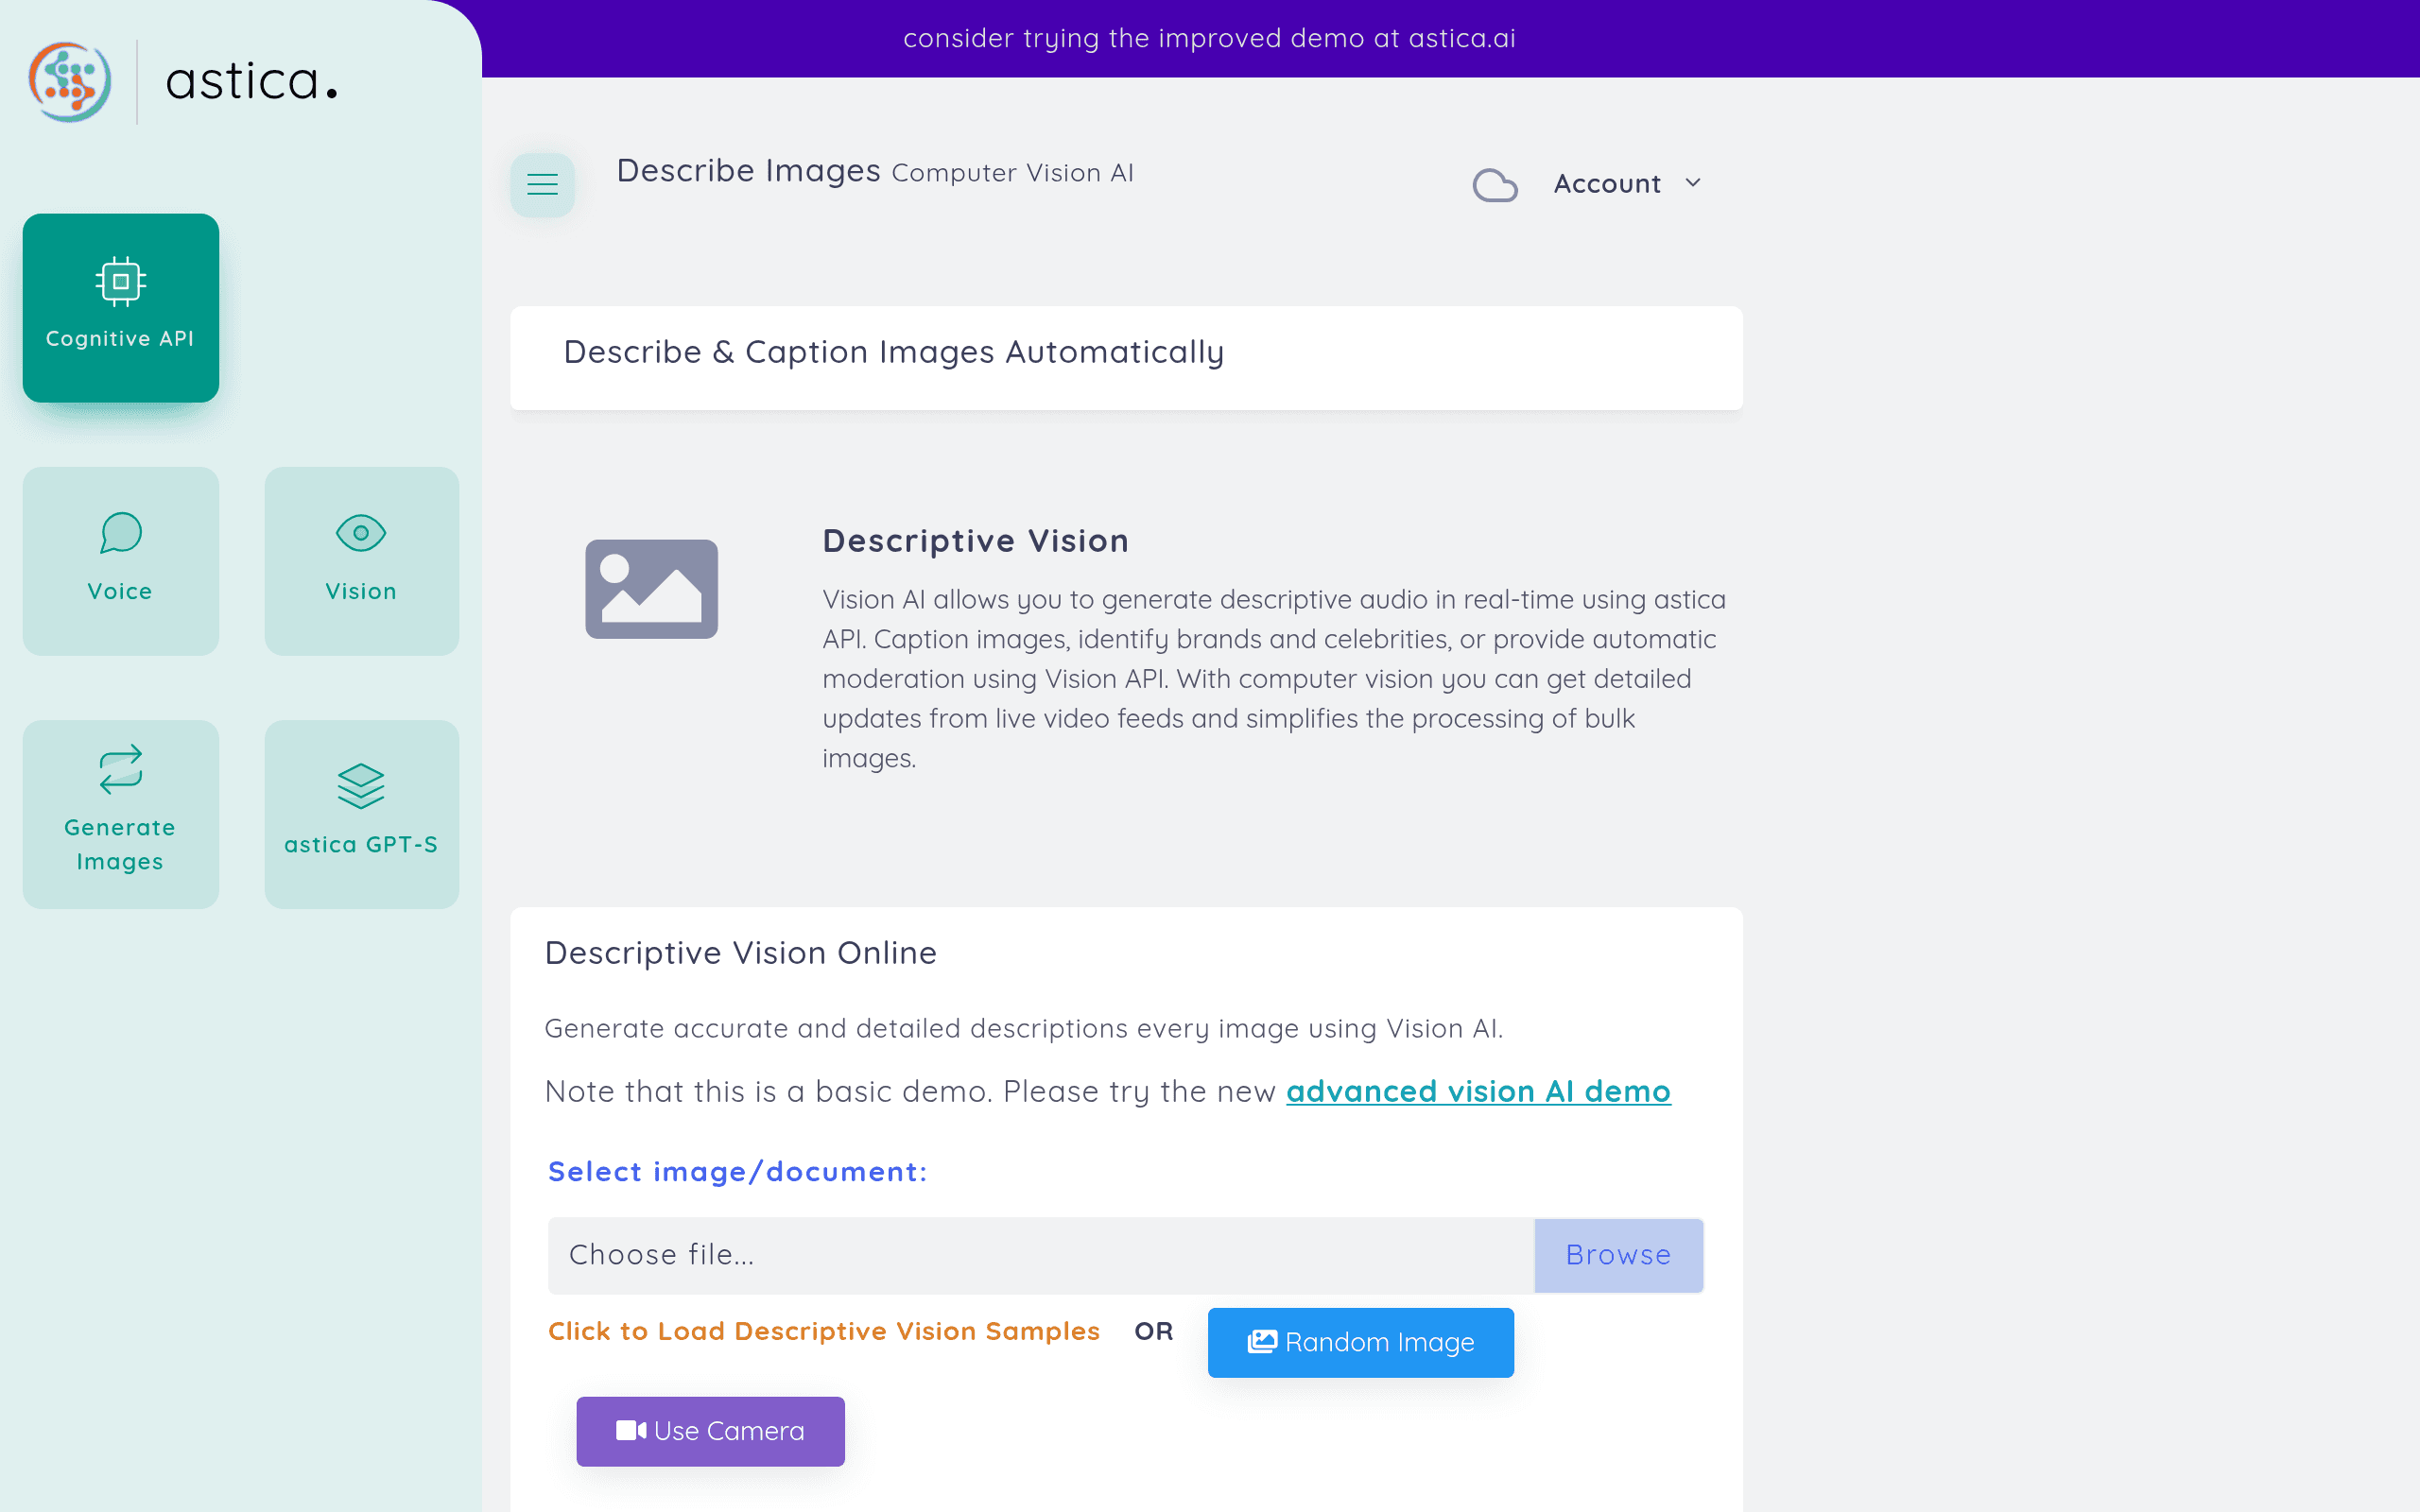Select the astica GPT-S layers tile
This screenshot has height=1512, width=2420.
click(x=361, y=813)
